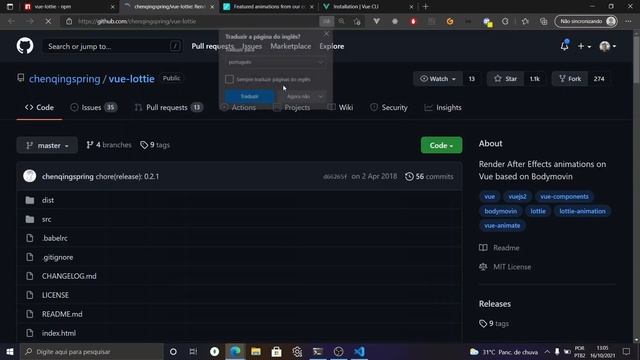The width and height of the screenshot is (640, 360).
Task: Open the plus create-new menu
Action: [584, 47]
